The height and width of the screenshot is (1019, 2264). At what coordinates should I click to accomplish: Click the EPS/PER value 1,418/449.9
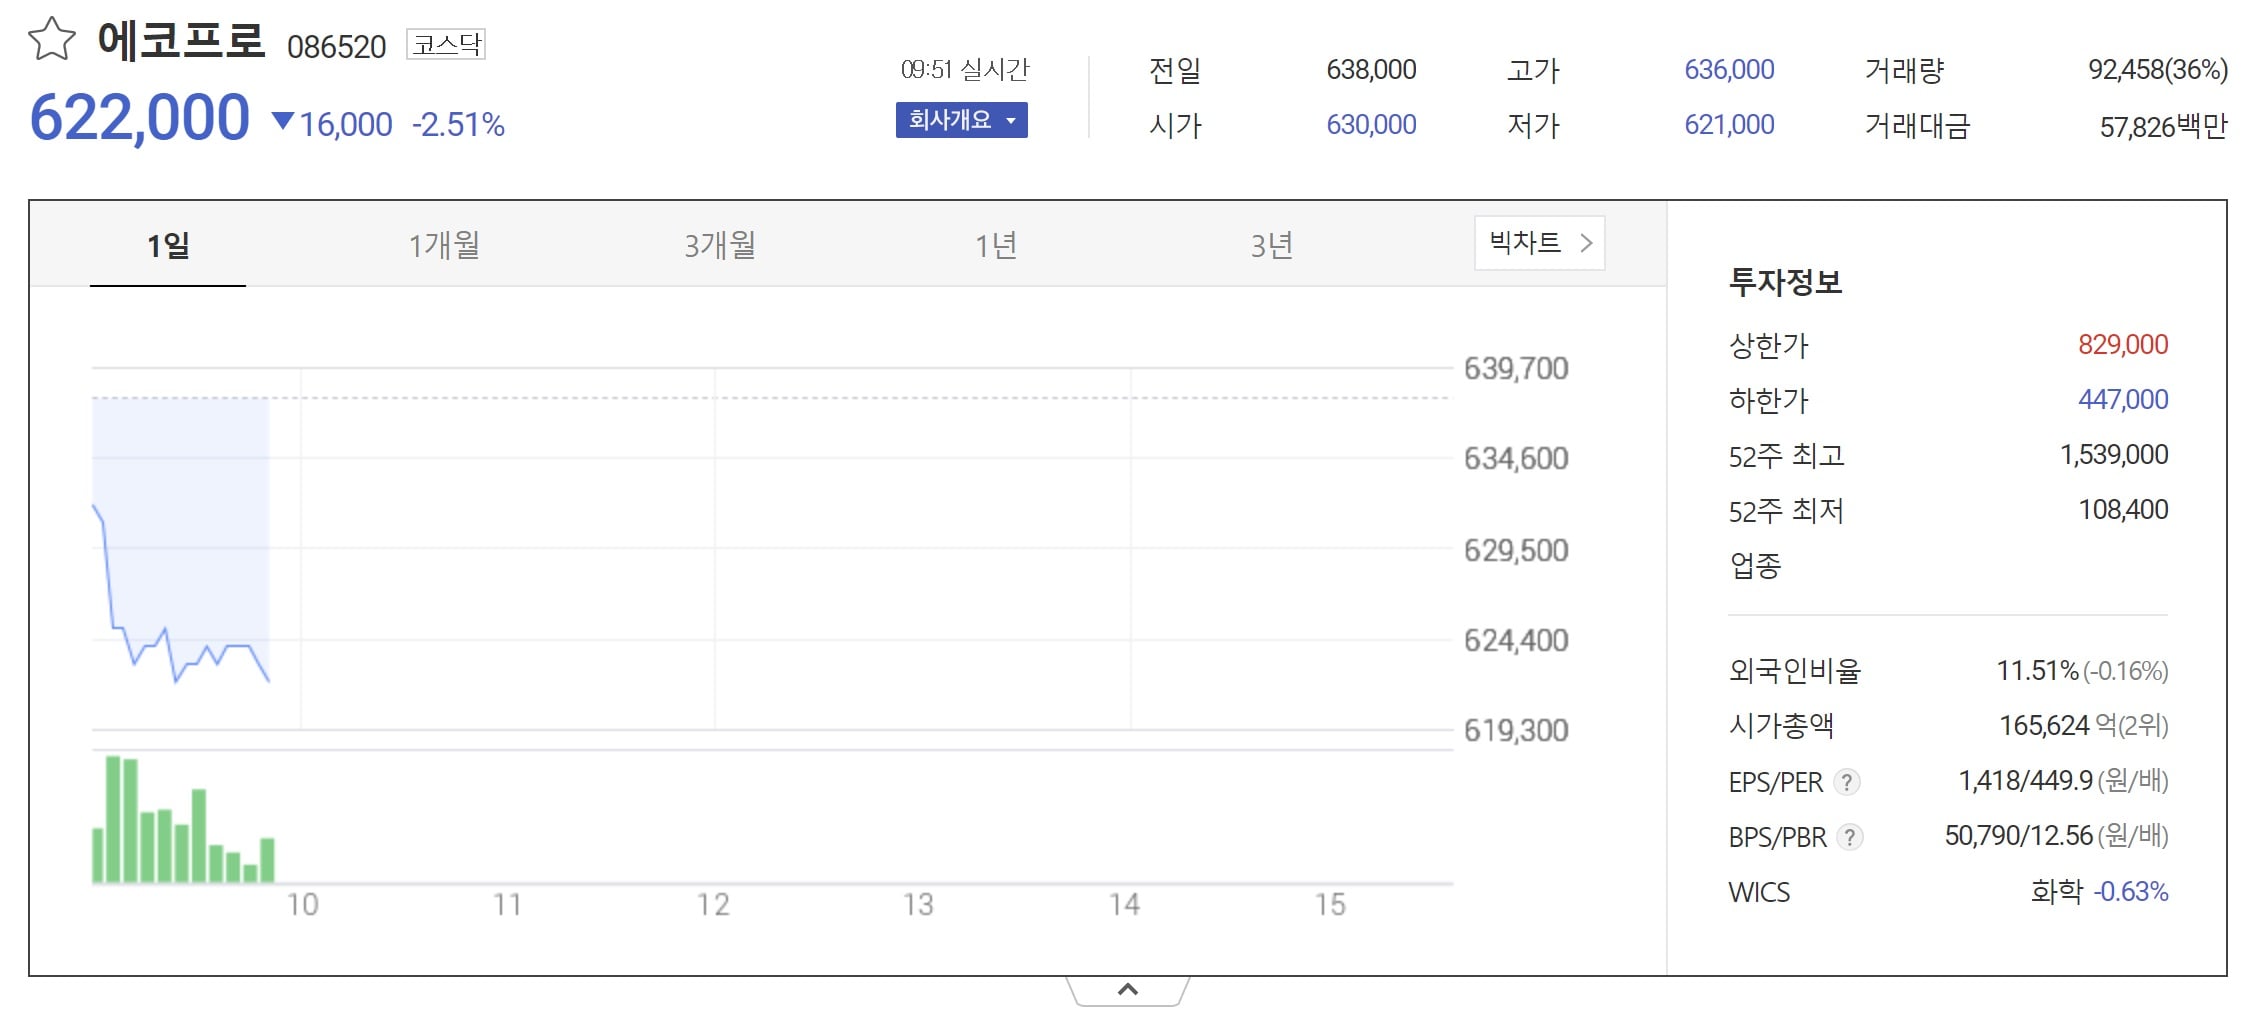pyautogui.click(x=2025, y=780)
